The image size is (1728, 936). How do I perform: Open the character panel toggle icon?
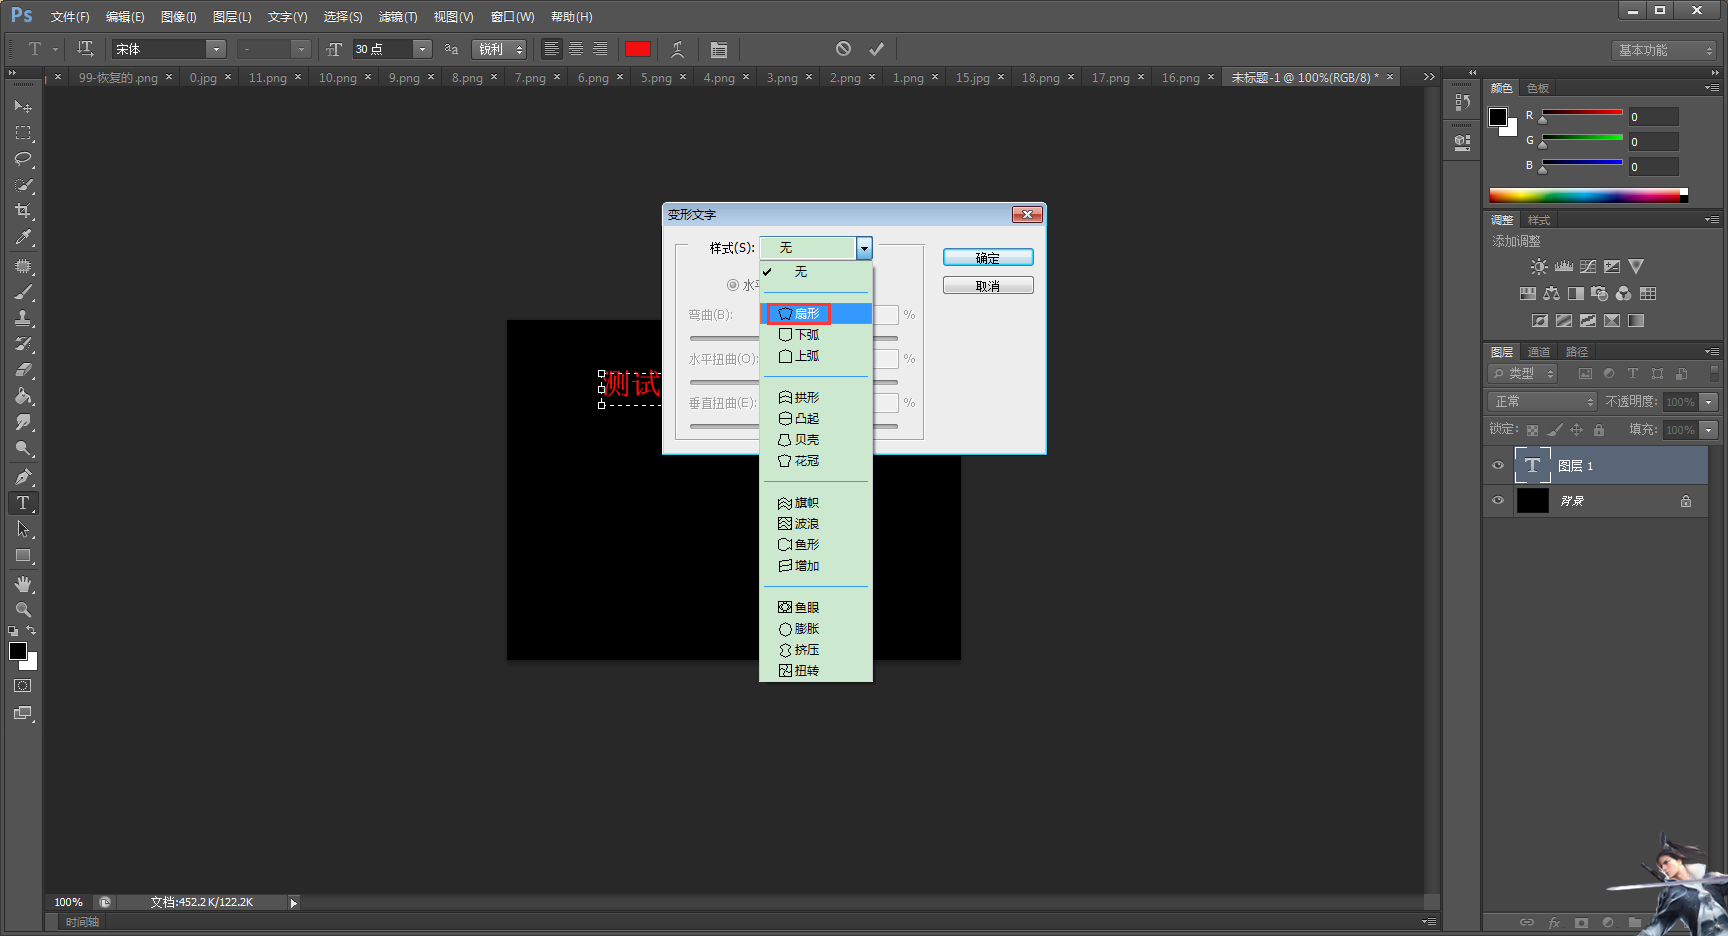(x=718, y=49)
